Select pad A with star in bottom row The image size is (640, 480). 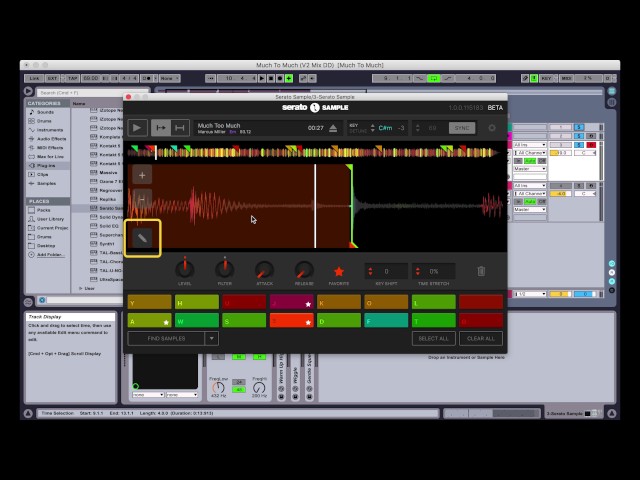[149, 320]
